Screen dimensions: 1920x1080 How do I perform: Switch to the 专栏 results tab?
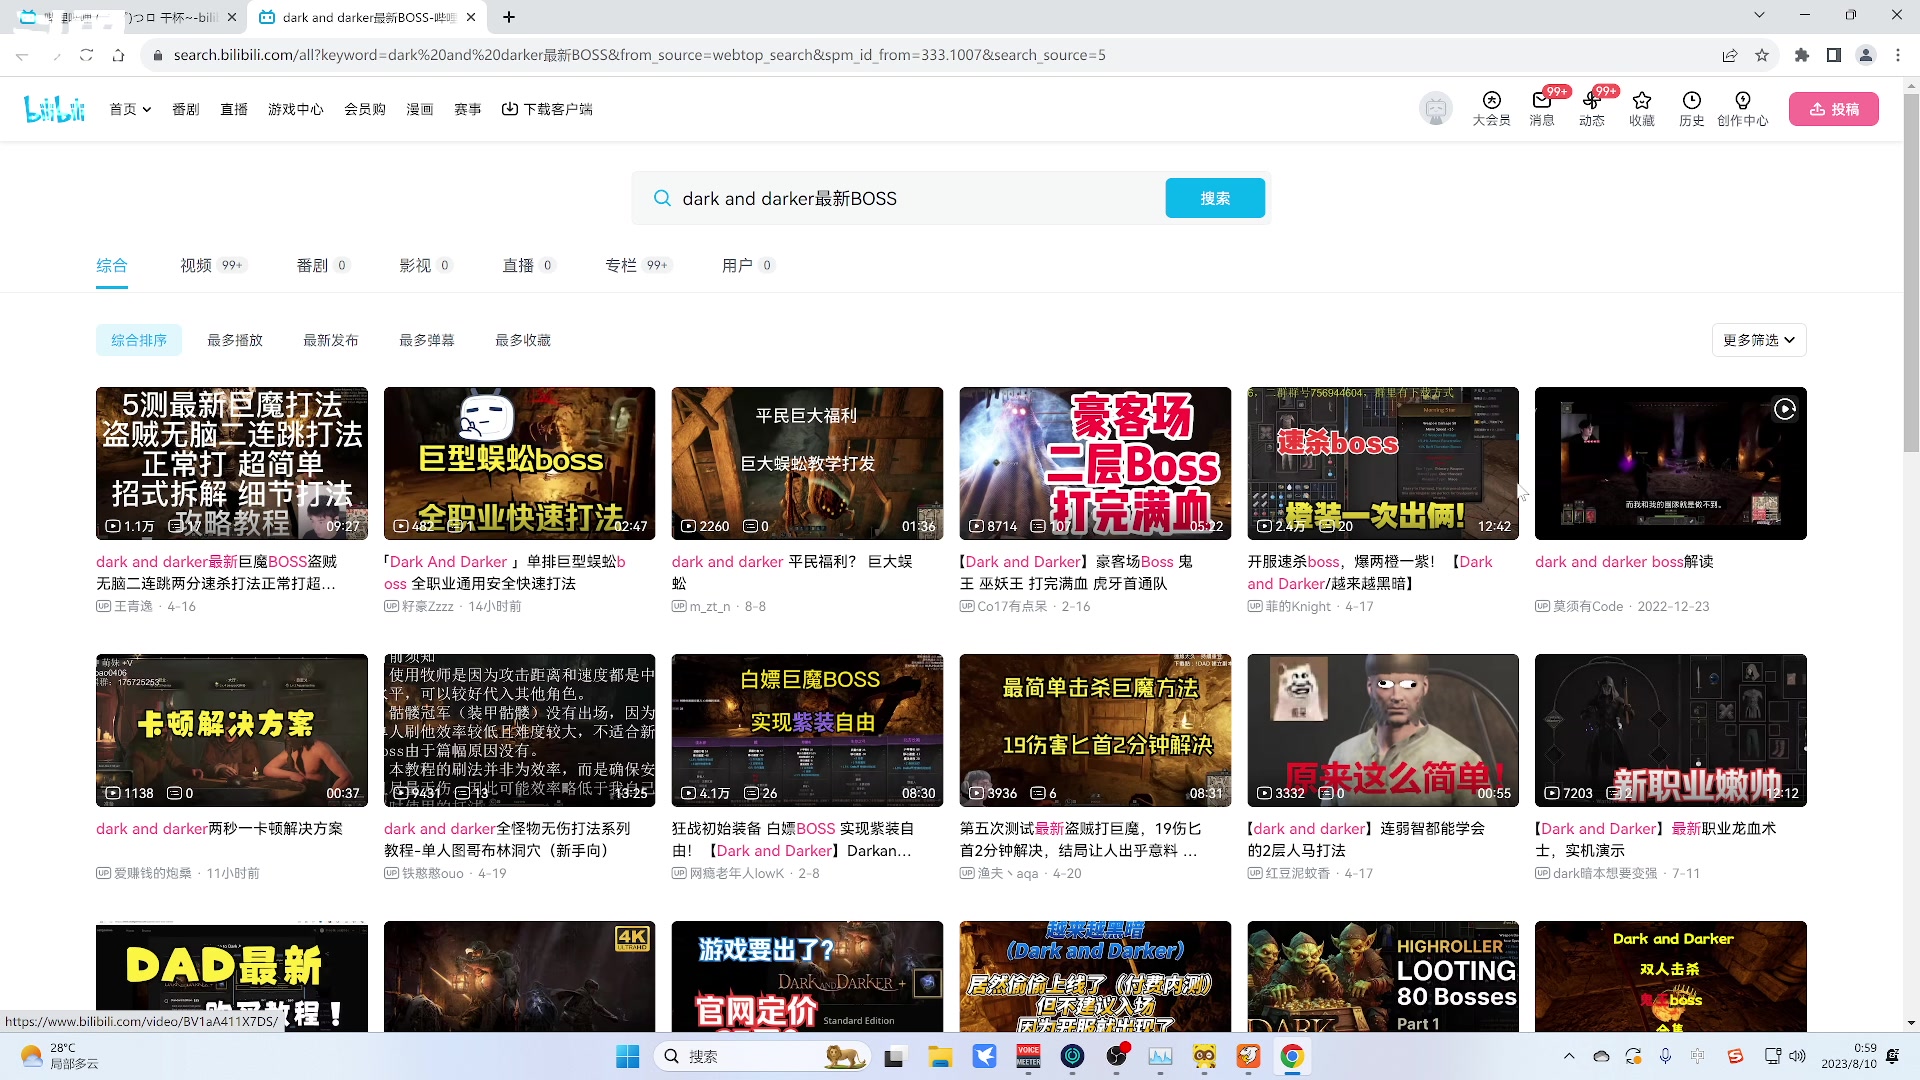tap(638, 265)
